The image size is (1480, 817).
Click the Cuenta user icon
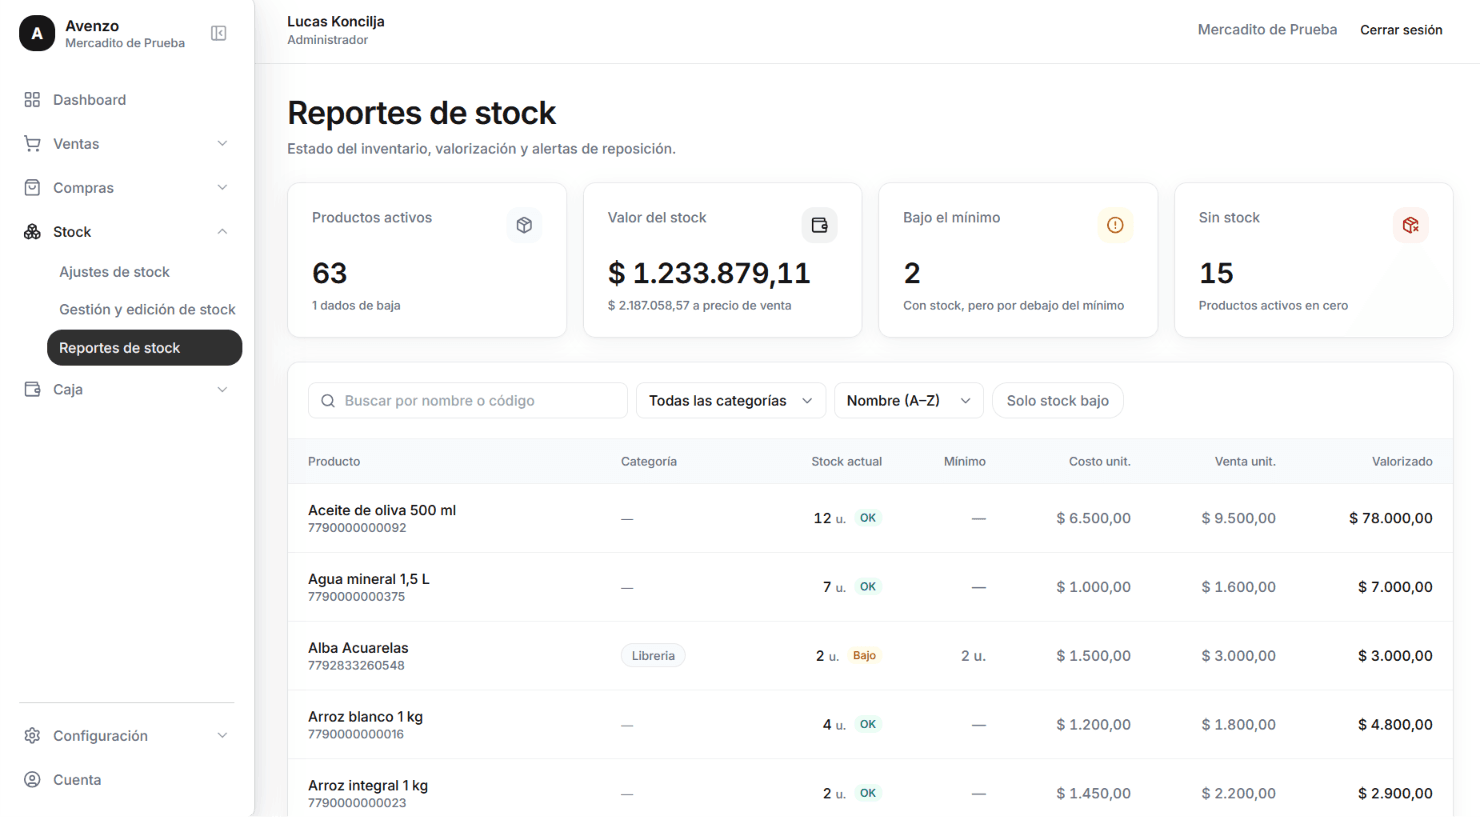32,780
